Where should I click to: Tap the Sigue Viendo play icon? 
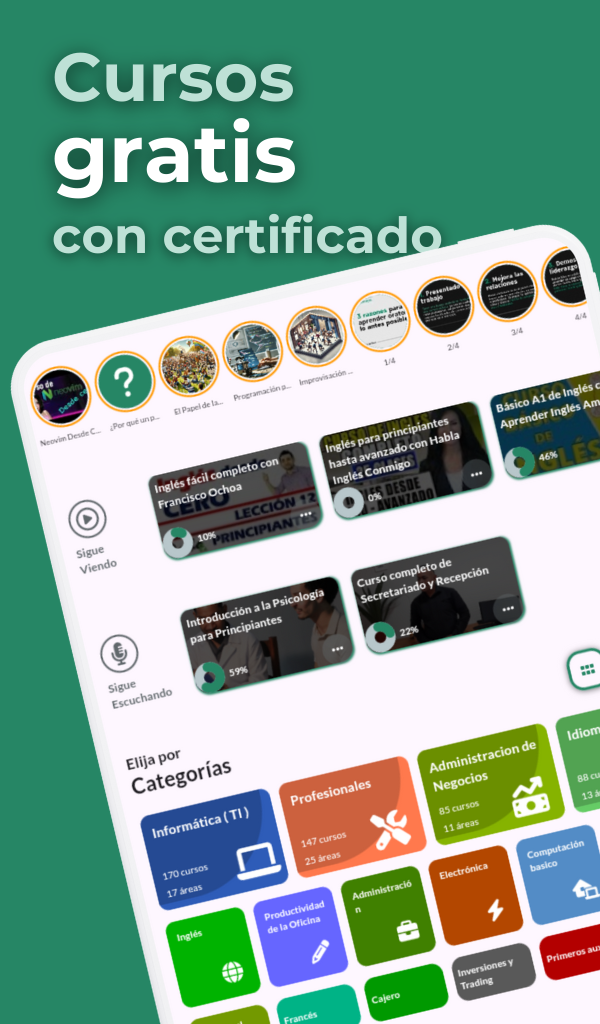pos(87,519)
